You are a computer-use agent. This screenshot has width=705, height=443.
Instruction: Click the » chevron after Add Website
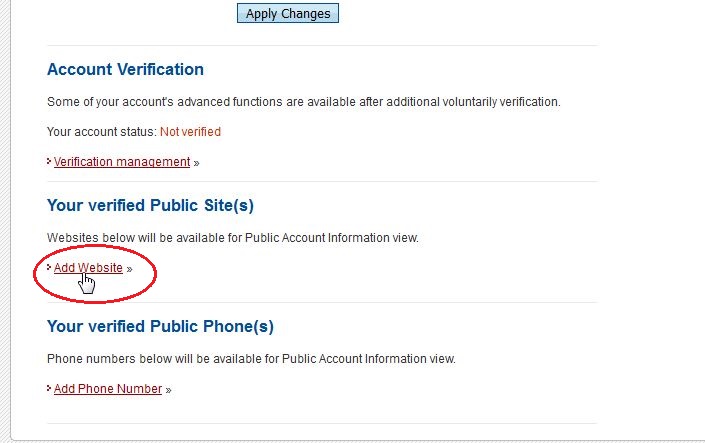[129, 269]
